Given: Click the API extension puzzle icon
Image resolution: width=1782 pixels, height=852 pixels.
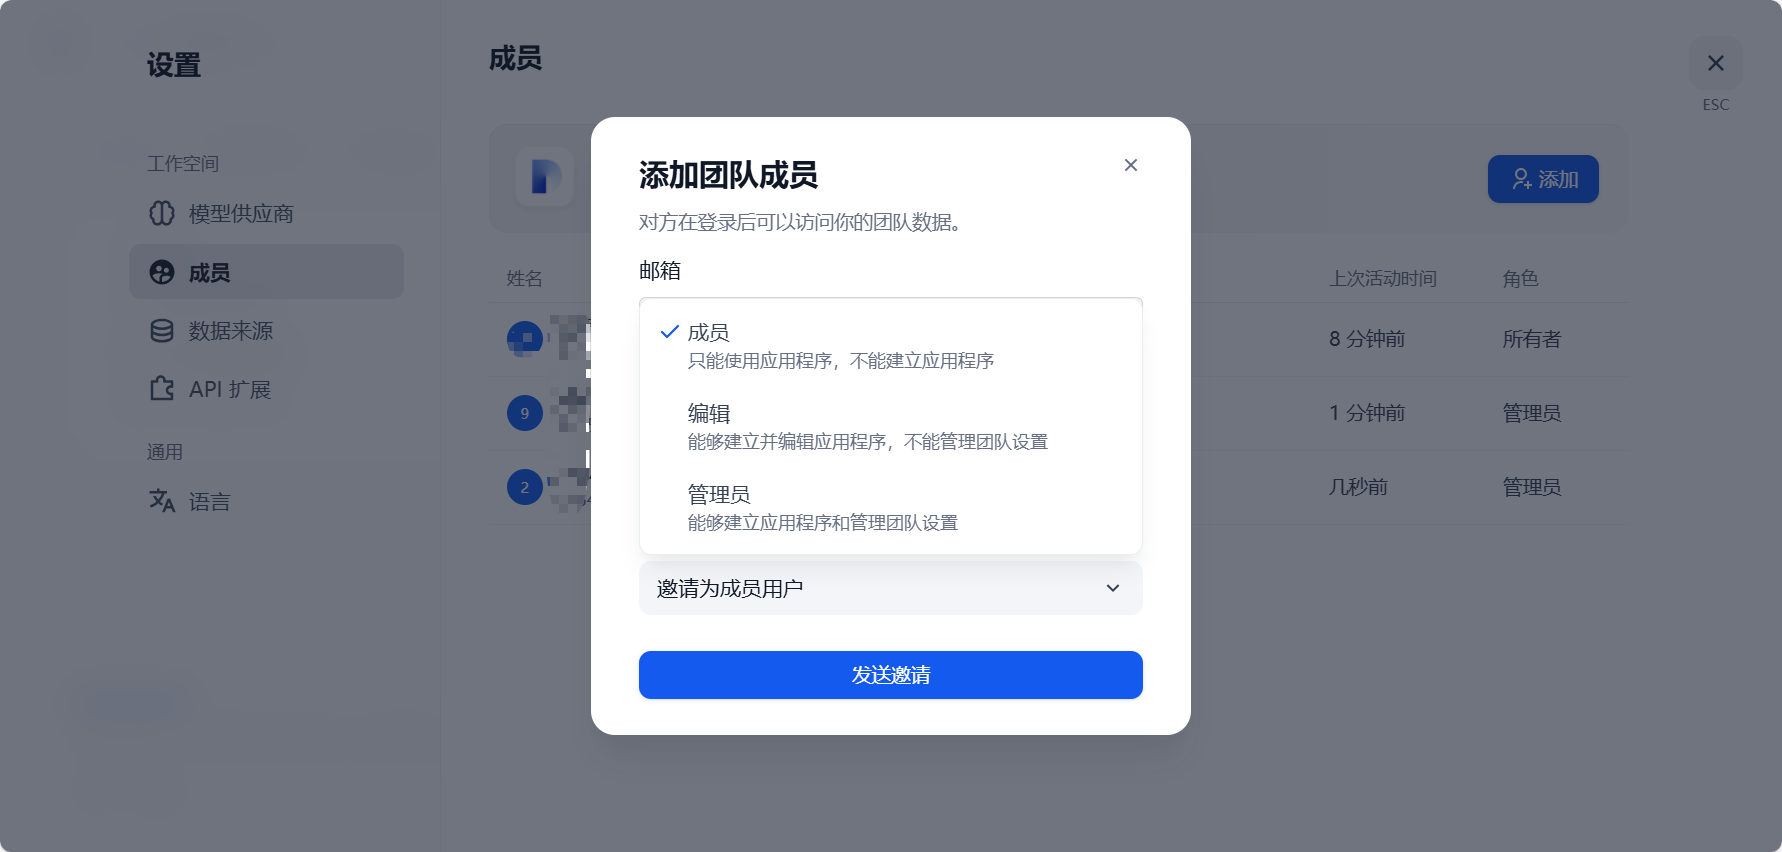Looking at the screenshot, I should click(162, 389).
